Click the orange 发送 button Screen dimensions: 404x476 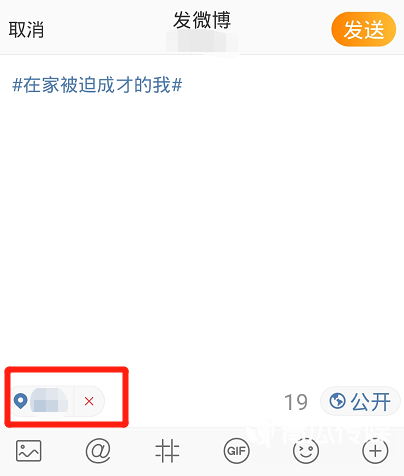(364, 29)
